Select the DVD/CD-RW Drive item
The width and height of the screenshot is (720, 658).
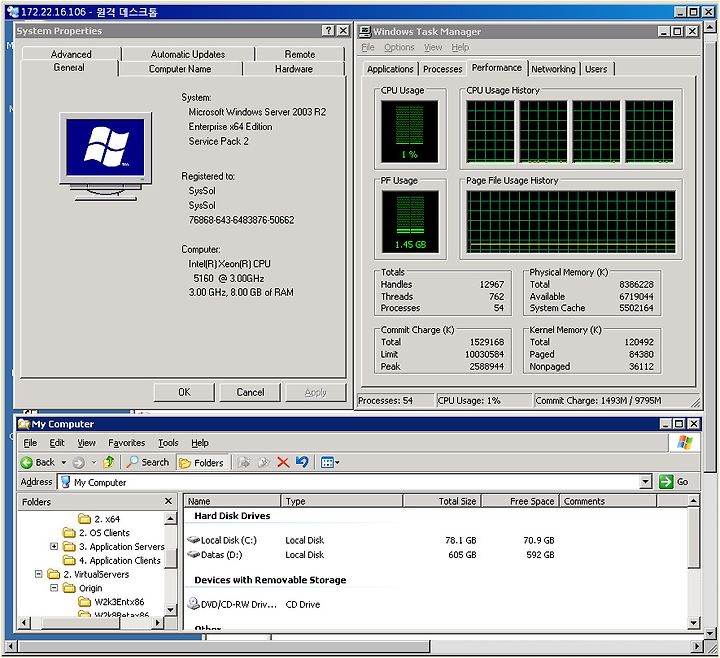pyautogui.click(x=232, y=604)
